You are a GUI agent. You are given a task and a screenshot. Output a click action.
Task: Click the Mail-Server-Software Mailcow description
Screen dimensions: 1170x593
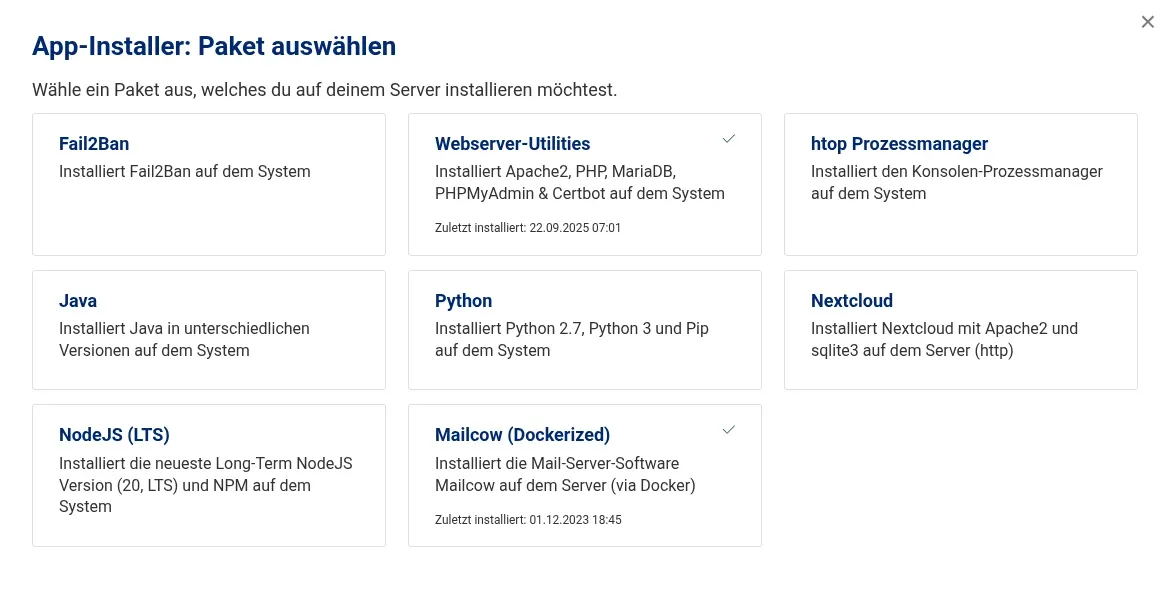(565, 474)
